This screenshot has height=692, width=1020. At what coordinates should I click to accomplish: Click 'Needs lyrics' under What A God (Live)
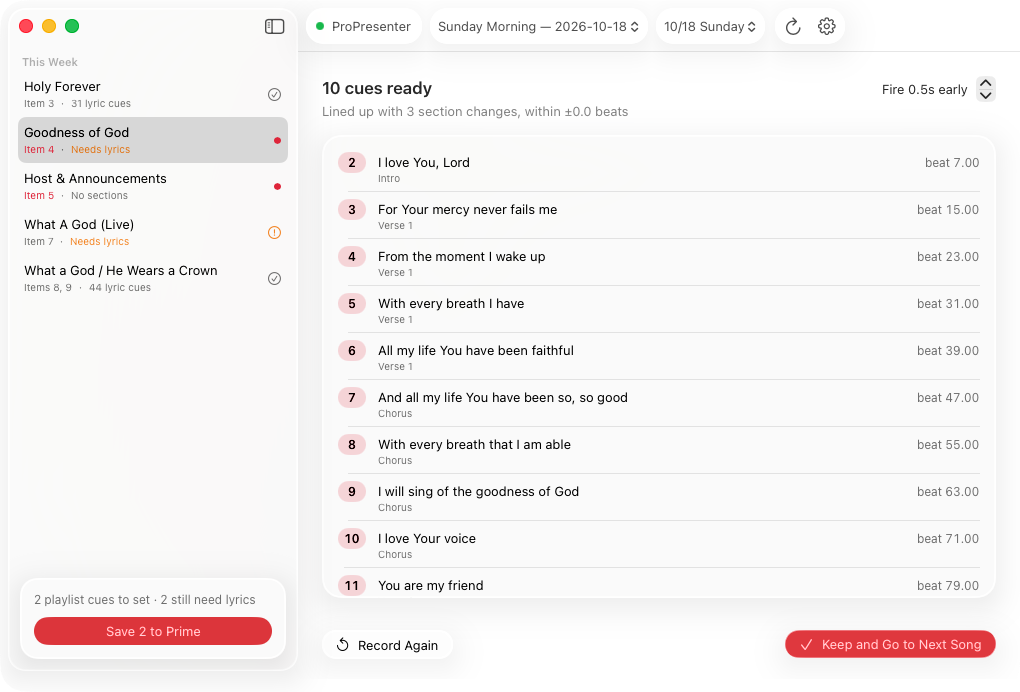click(100, 241)
